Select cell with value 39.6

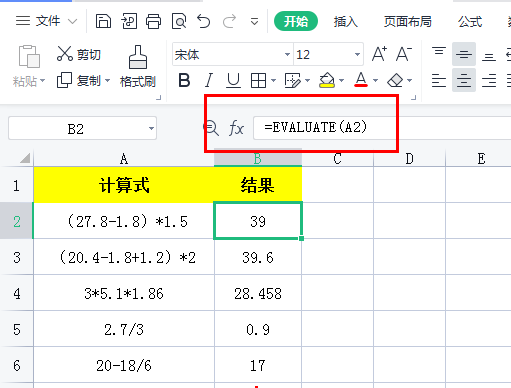tap(258, 257)
